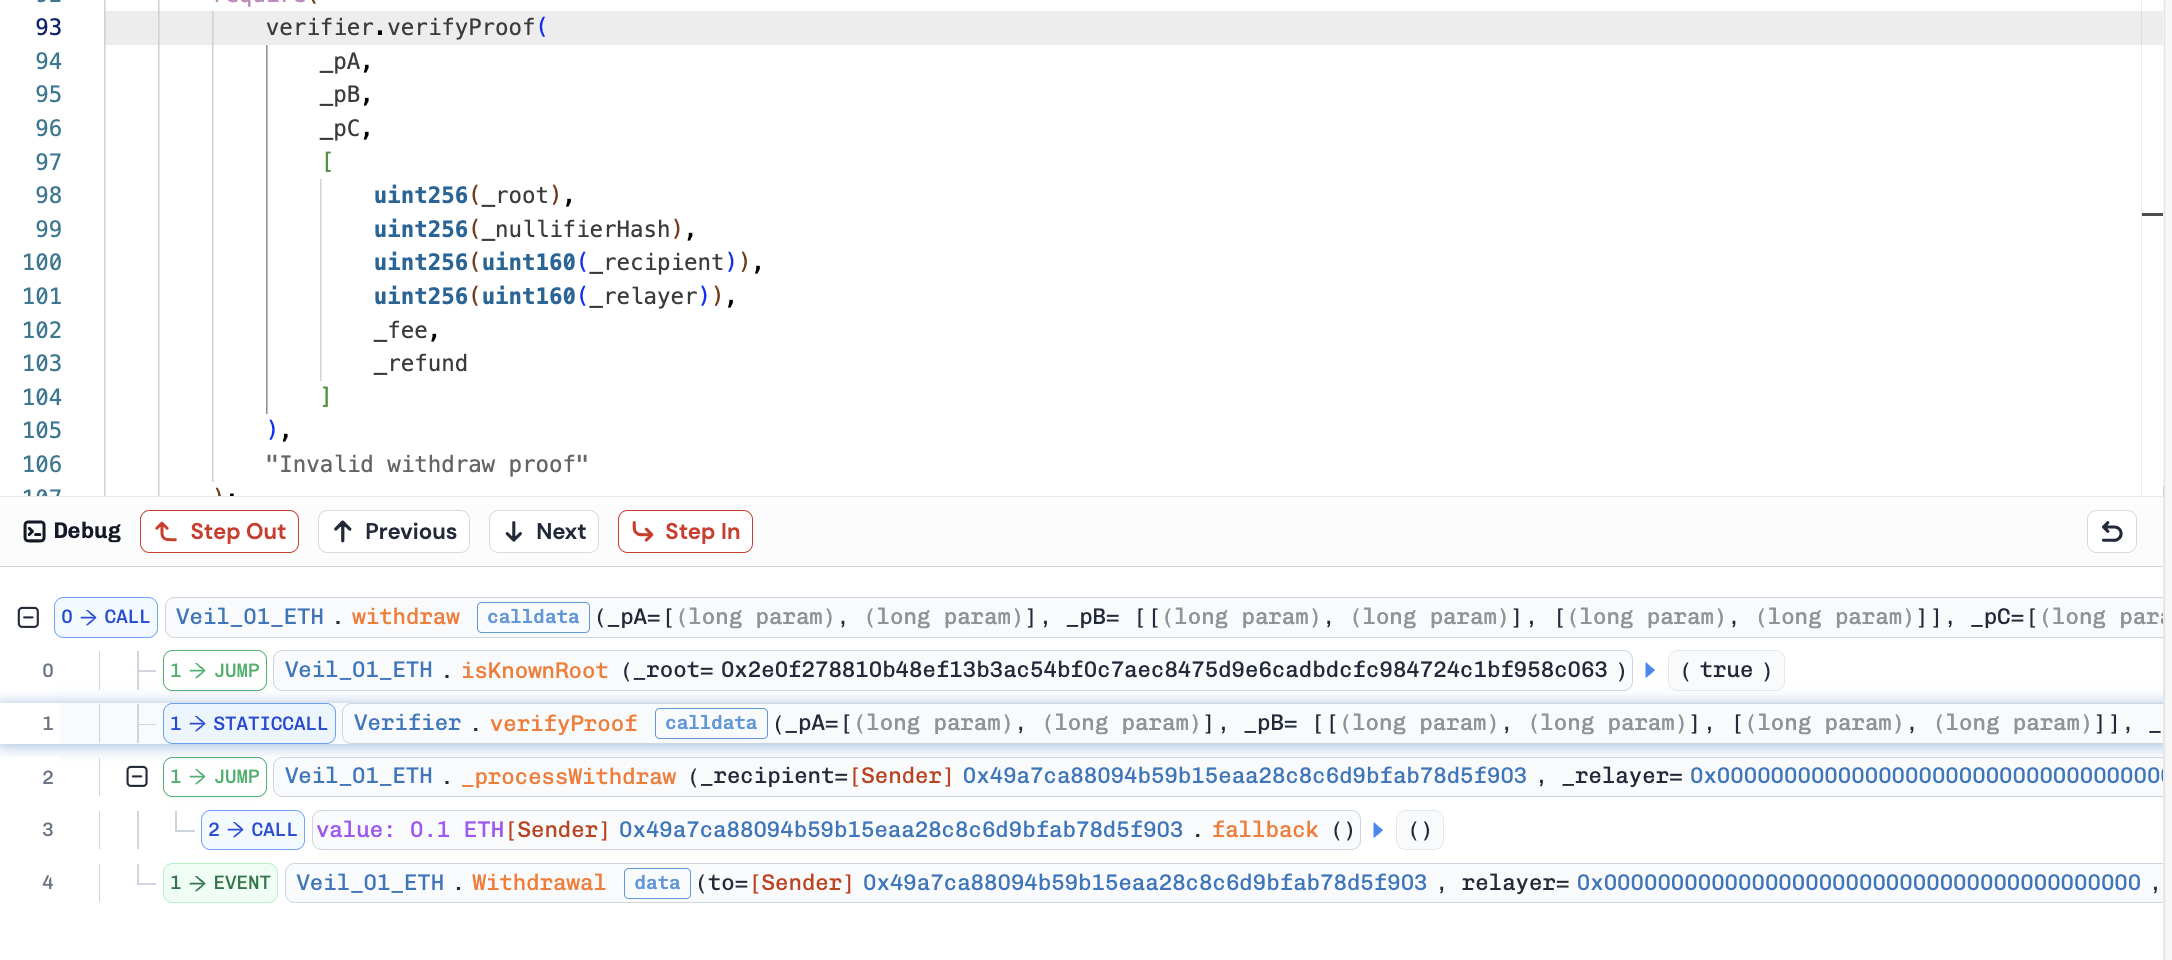Collapse the _processWithdraw call node

137,776
